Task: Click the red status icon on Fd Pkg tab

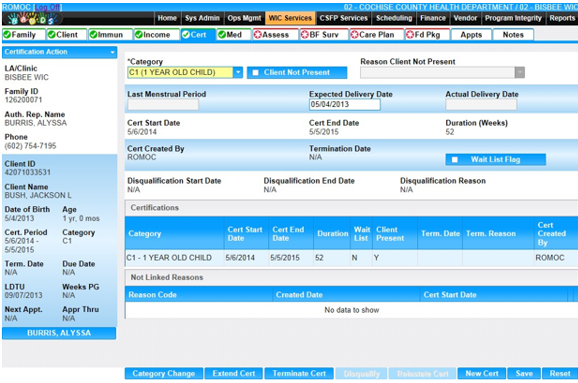Action: (410, 35)
